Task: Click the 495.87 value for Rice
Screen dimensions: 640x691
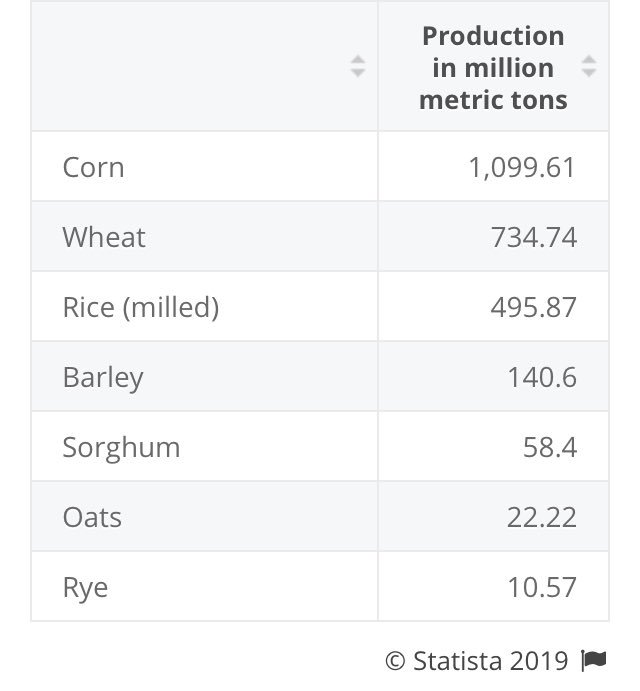Action: coord(533,307)
